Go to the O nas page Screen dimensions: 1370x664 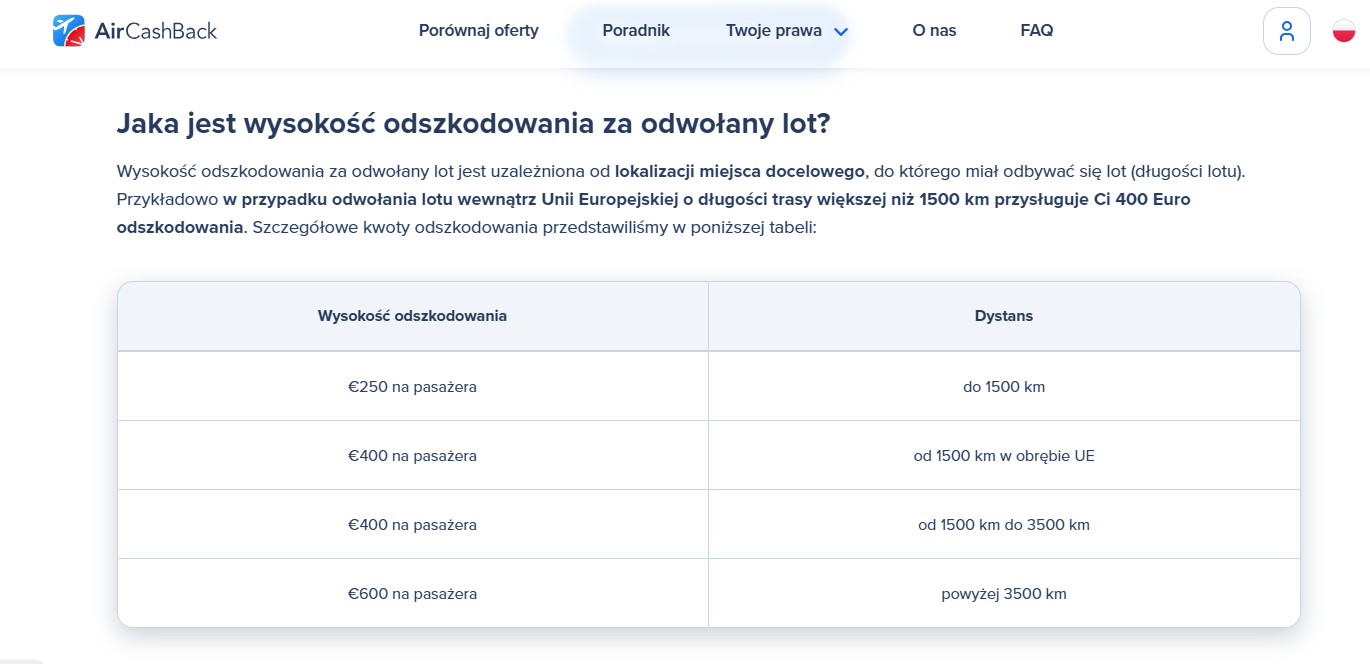point(934,31)
